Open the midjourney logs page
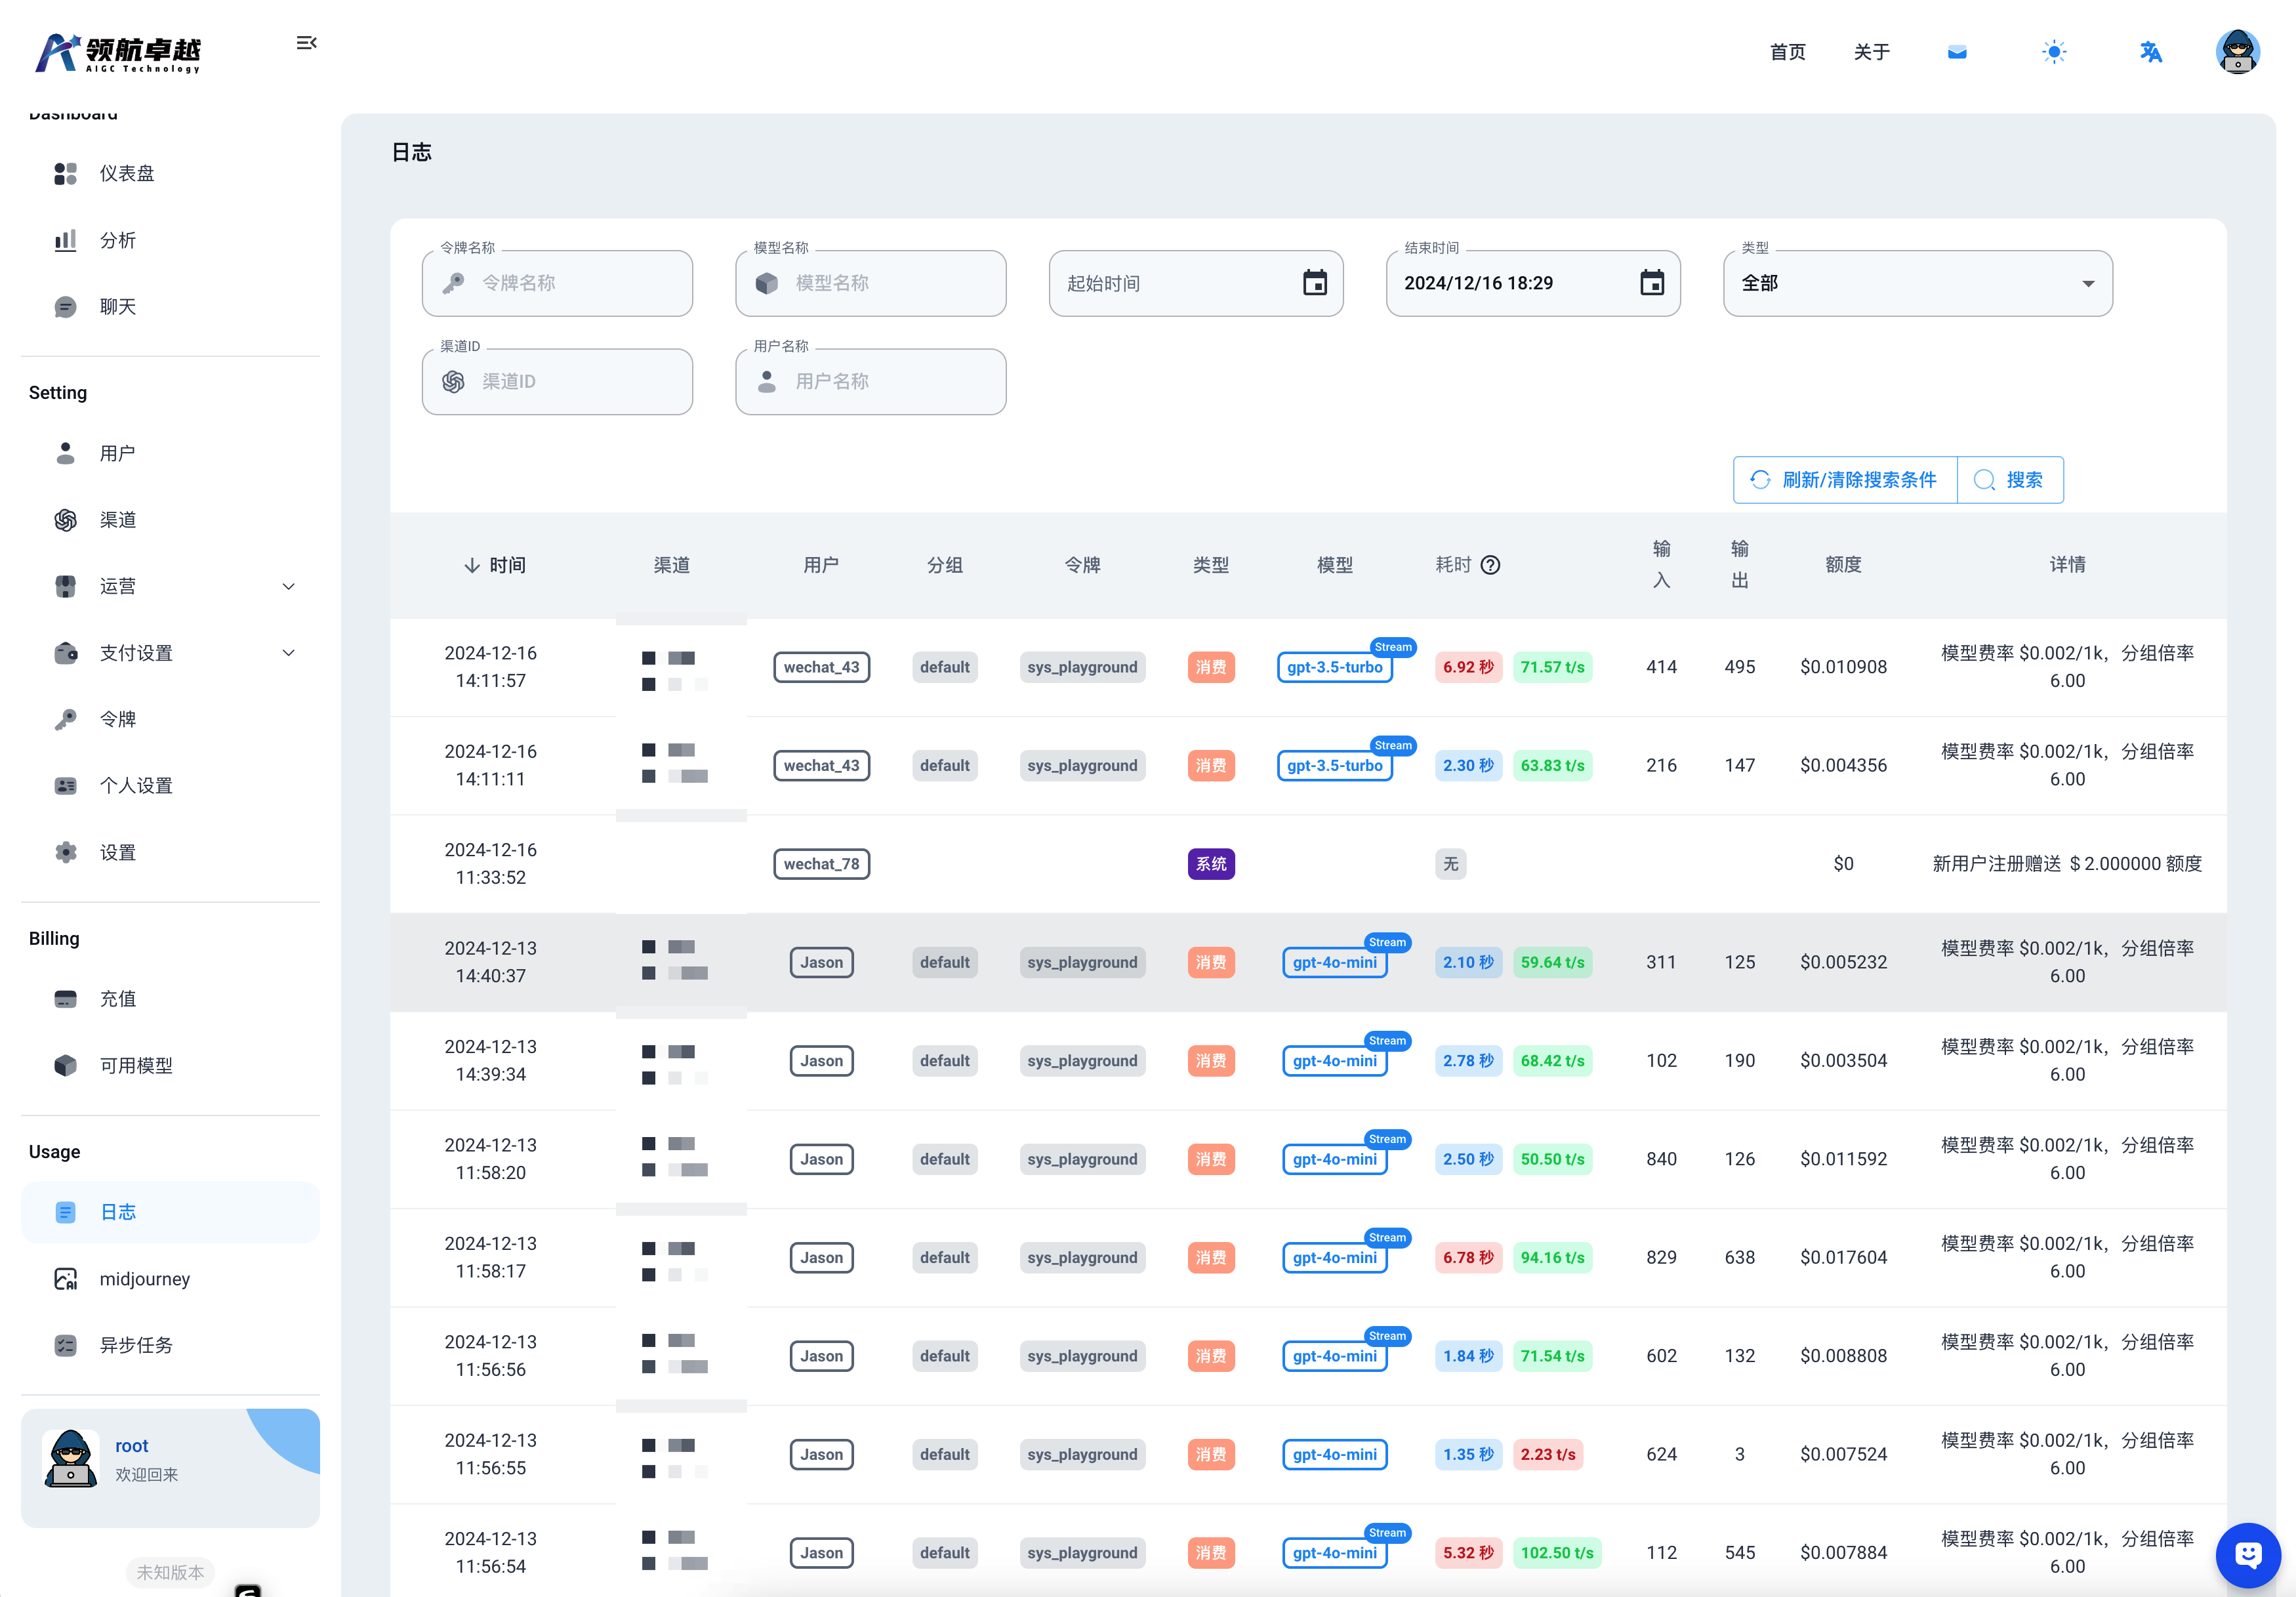Screen dimensions: 2296x1597 pyautogui.click(x=145, y=1279)
